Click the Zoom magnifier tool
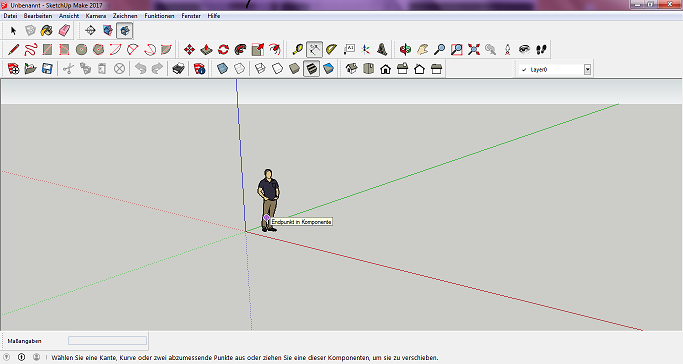Screen dimensions: 683x364 click(440, 49)
